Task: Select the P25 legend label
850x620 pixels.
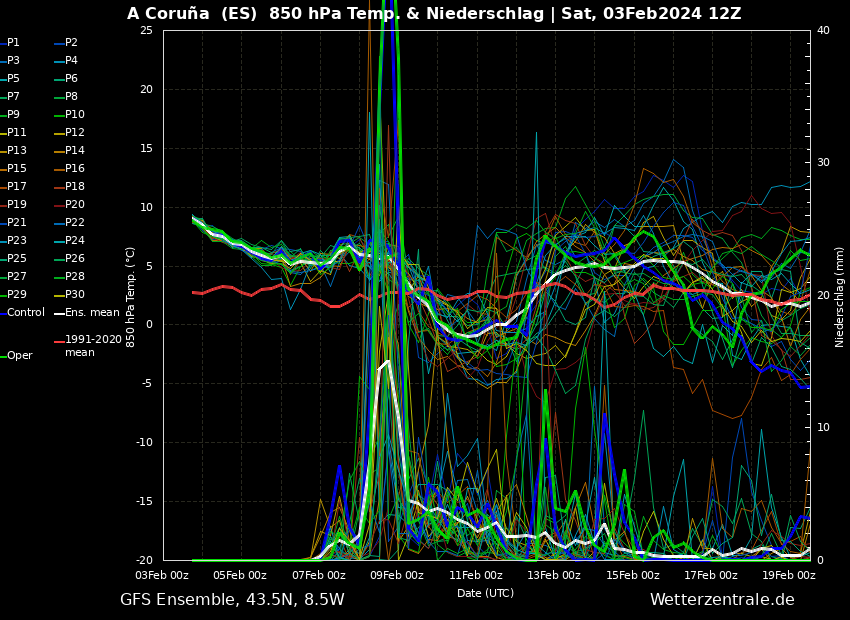Action: click(17, 257)
